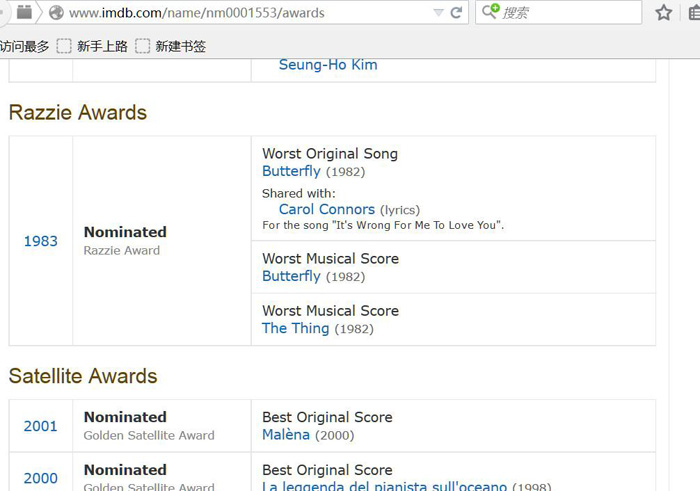Open the 新建书签 bookmark item
This screenshot has width=700, height=491.
click(x=181, y=46)
